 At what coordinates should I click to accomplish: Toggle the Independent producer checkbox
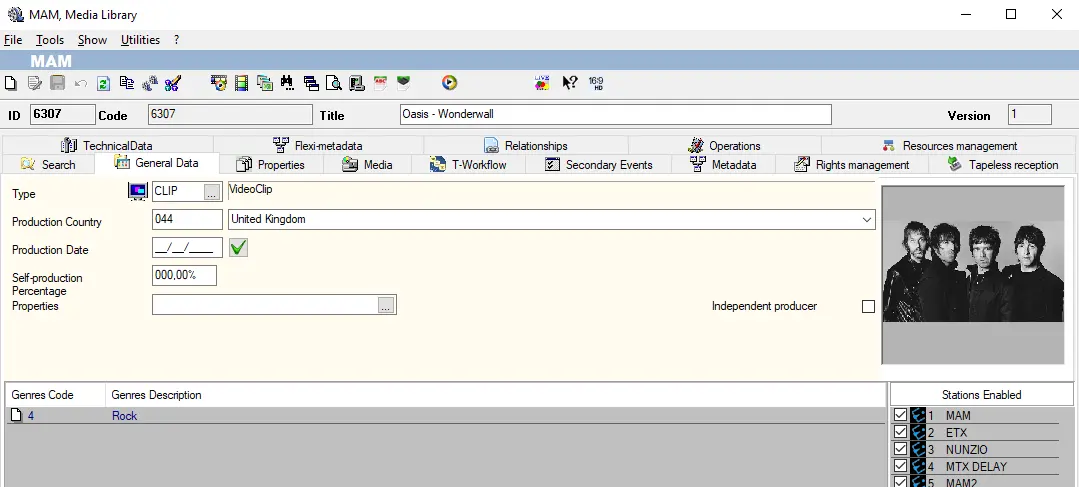(x=868, y=306)
